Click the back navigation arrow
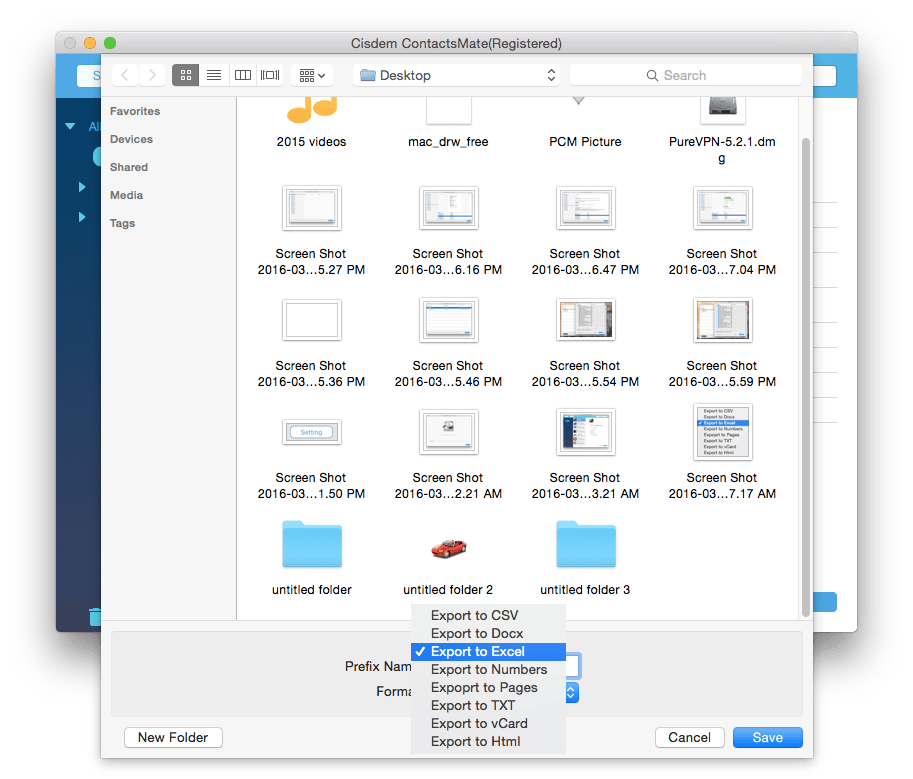Screen dimensions: 913x779 (x=123, y=75)
